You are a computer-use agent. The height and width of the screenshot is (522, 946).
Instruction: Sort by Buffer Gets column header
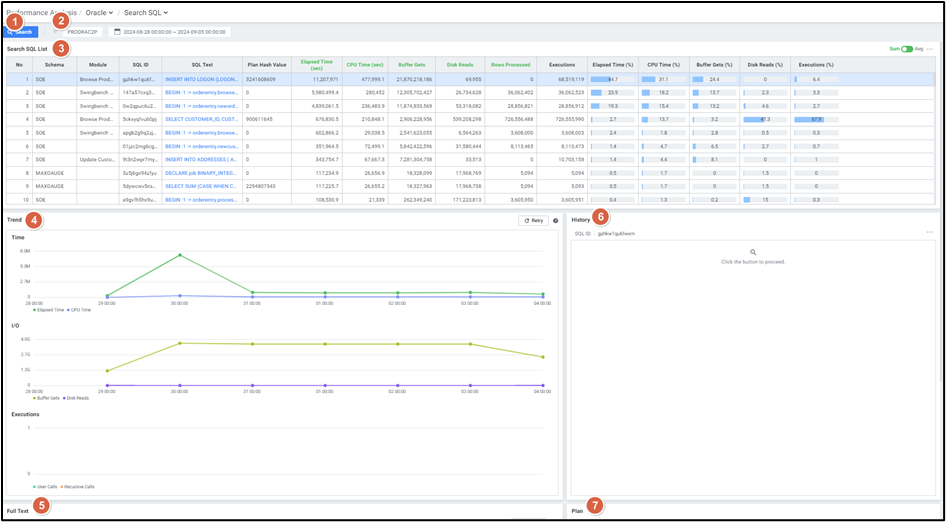tap(413, 64)
